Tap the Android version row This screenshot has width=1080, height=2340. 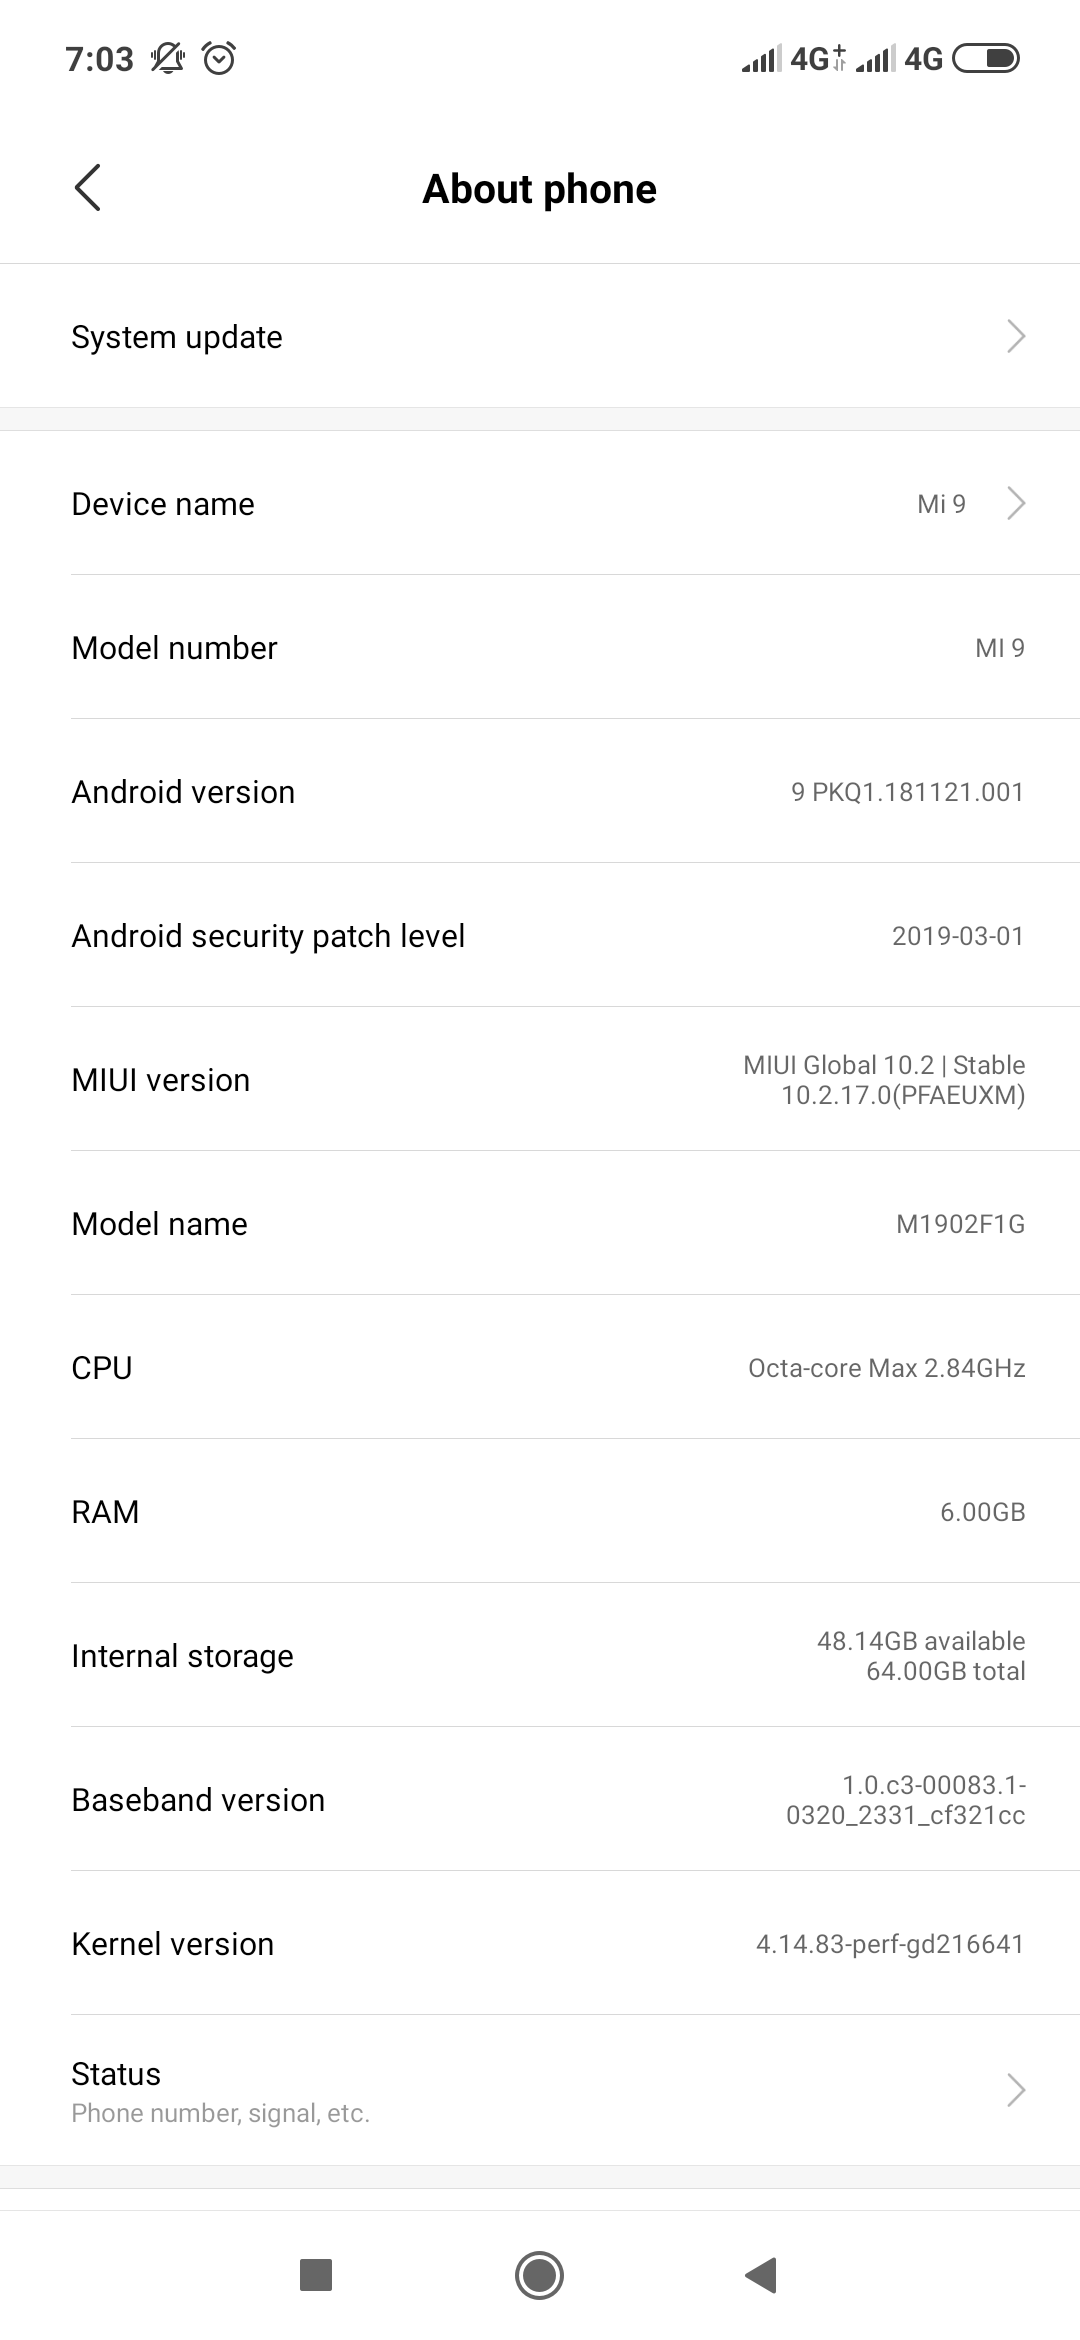(x=540, y=792)
